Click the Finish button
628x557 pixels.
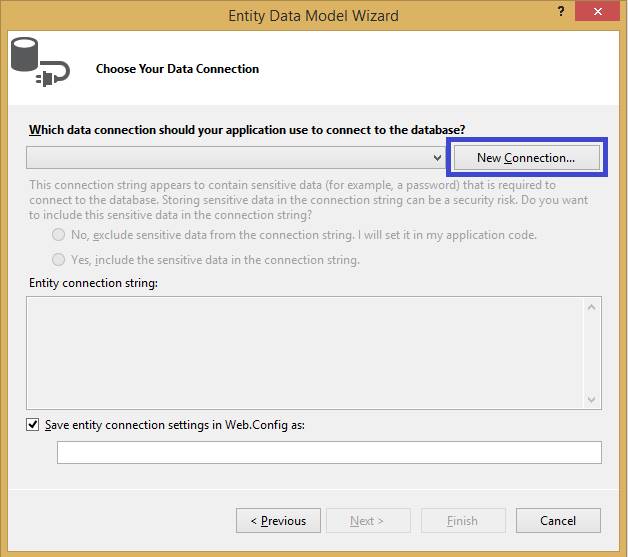462,520
